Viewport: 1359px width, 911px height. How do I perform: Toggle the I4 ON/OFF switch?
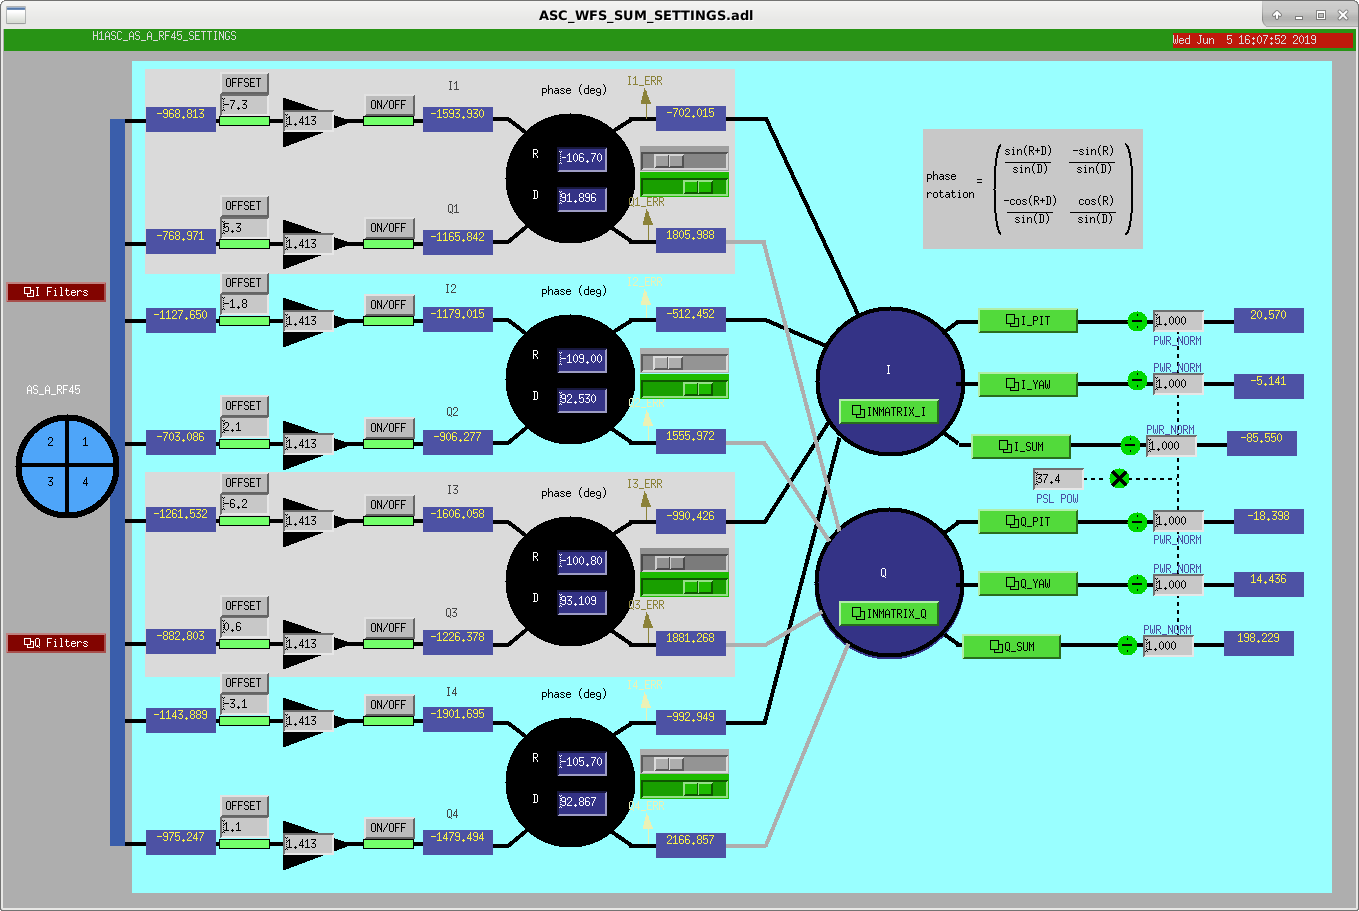coord(388,705)
